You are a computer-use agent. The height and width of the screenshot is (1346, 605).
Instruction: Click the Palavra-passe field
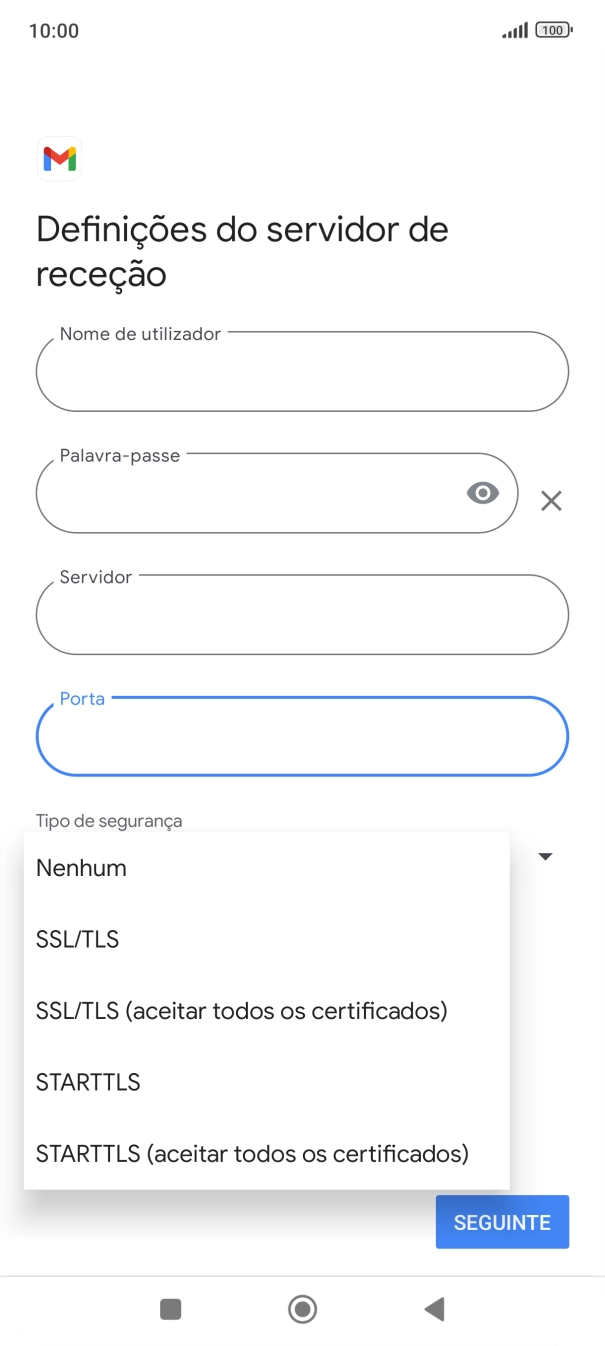pos(250,493)
